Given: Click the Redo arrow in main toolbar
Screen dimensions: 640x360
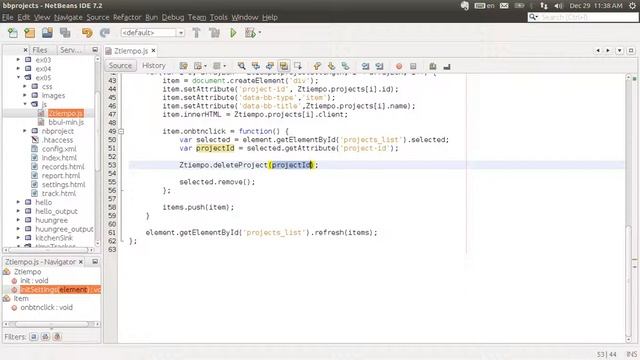Looking at the screenshot, I should tap(104, 33).
